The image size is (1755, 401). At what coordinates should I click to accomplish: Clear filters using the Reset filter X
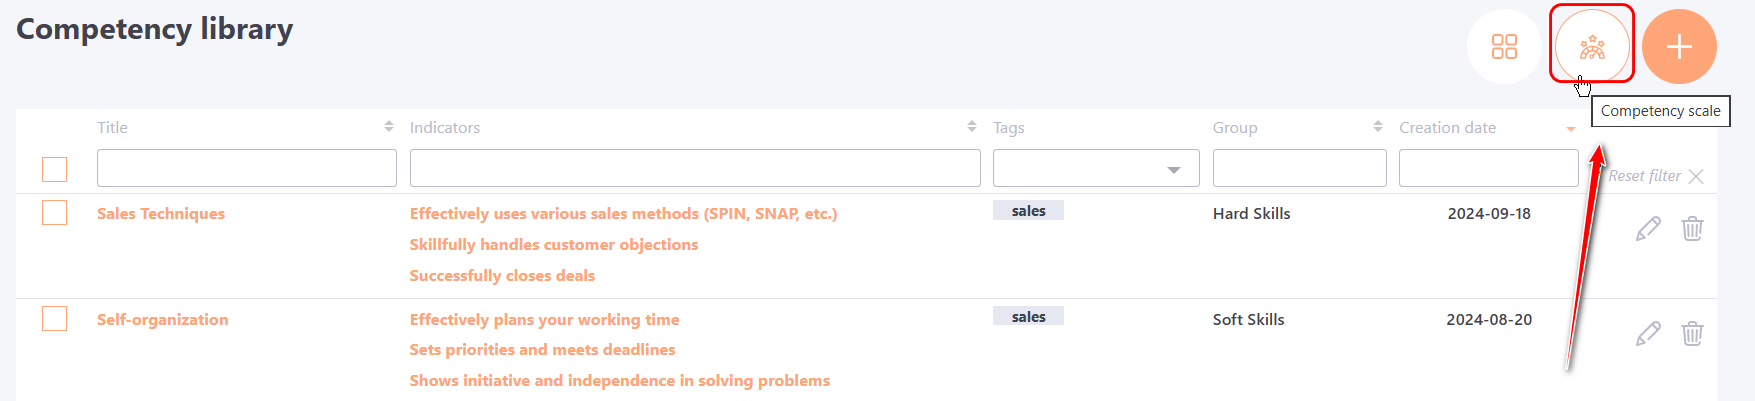(x=1696, y=176)
